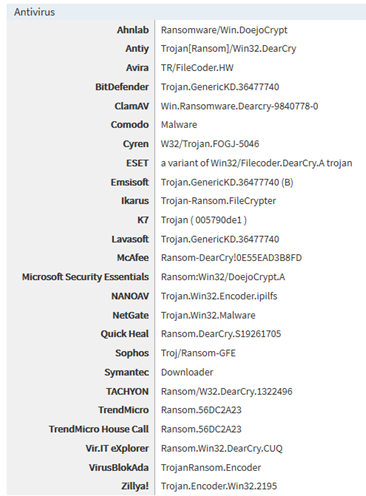Select NANOAV Trojan.Win32.Encoder.ipilfs result

tap(219, 296)
